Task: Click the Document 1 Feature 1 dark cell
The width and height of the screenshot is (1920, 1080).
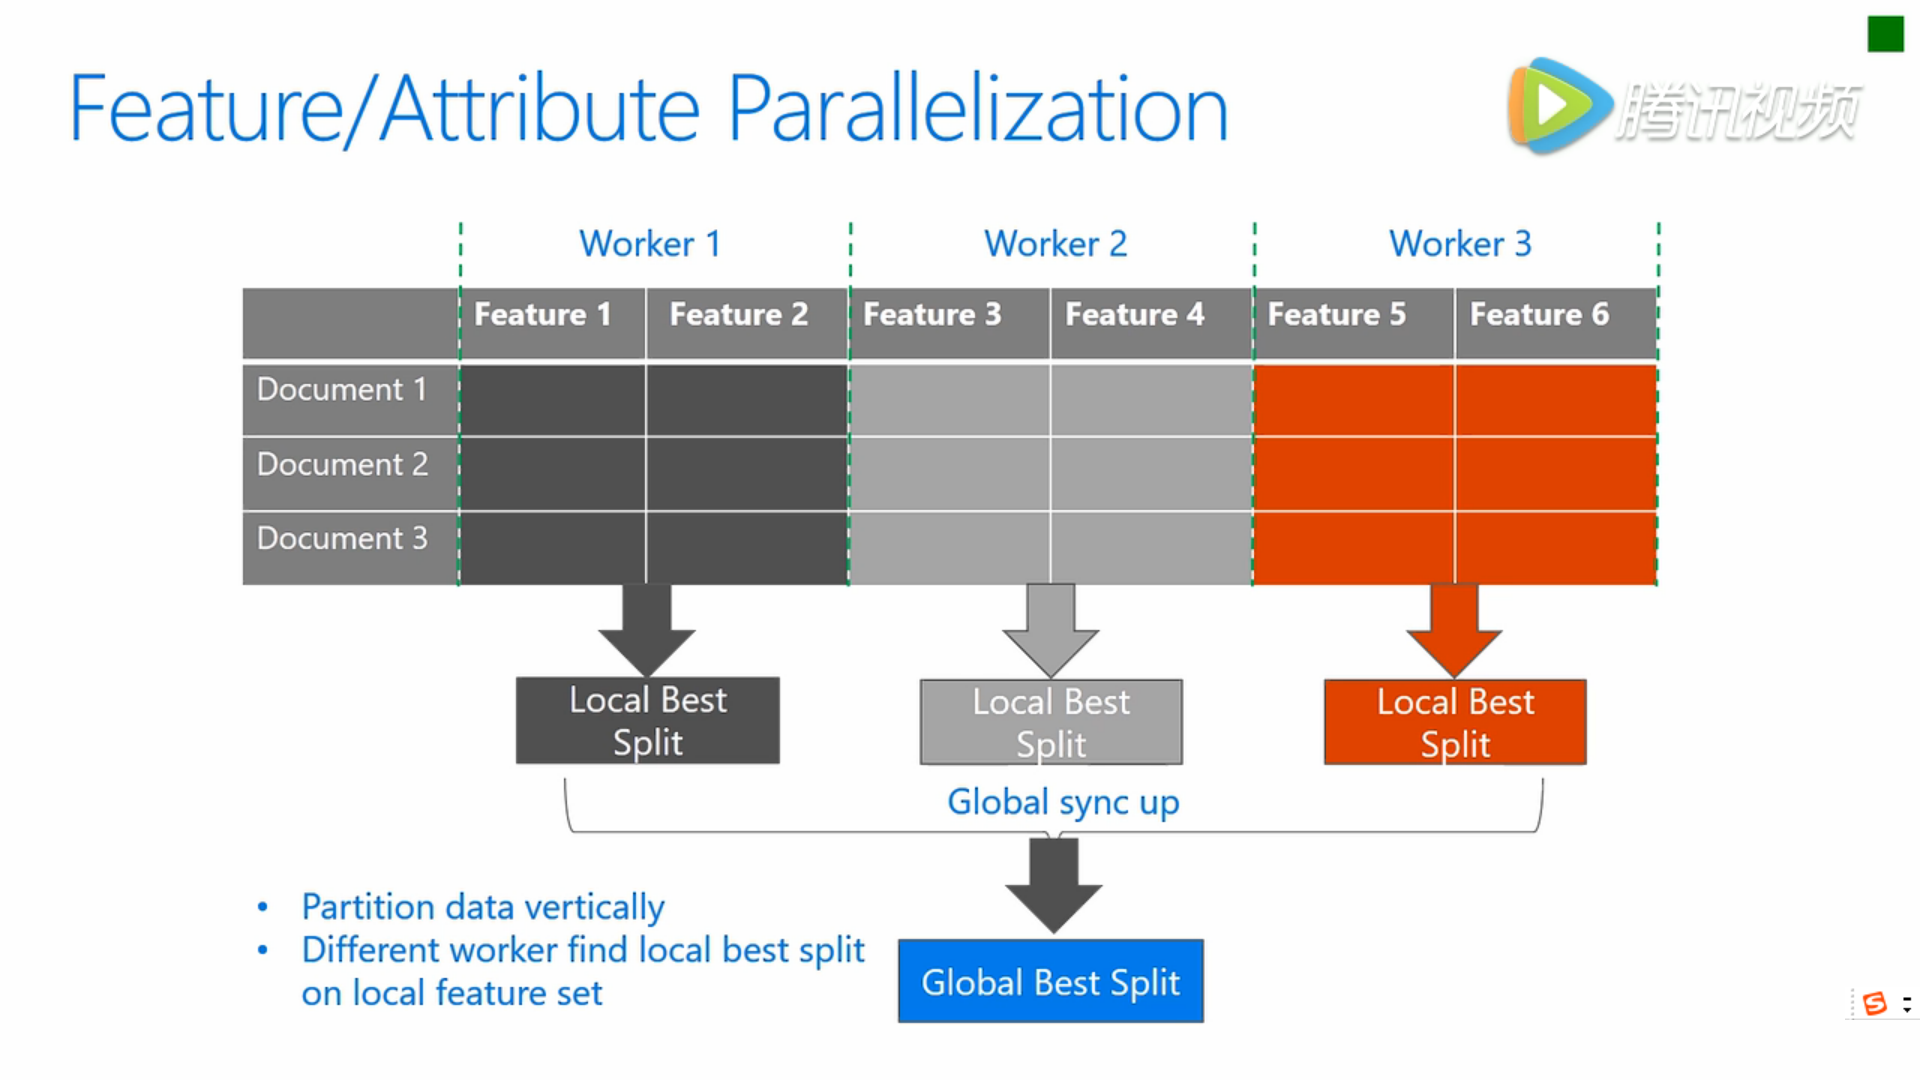Action: click(x=553, y=399)
